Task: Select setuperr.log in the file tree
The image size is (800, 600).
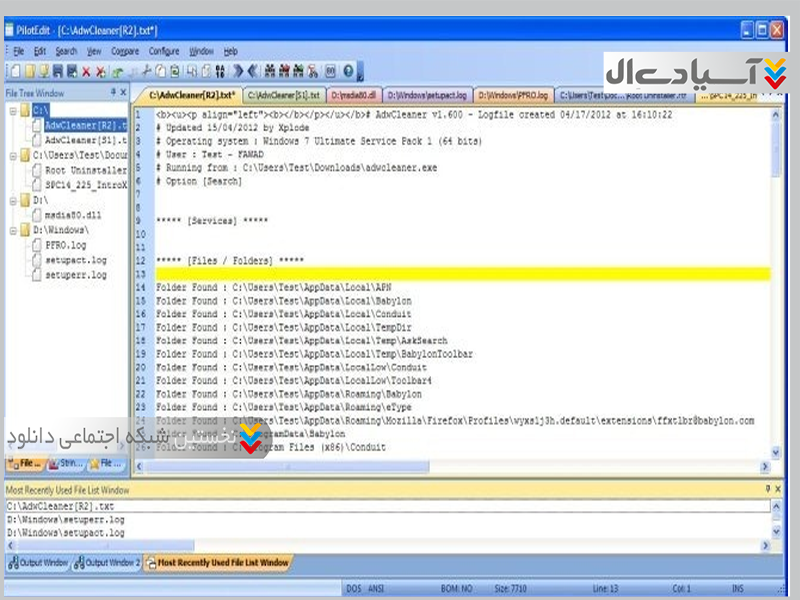Action: point(76,274)
